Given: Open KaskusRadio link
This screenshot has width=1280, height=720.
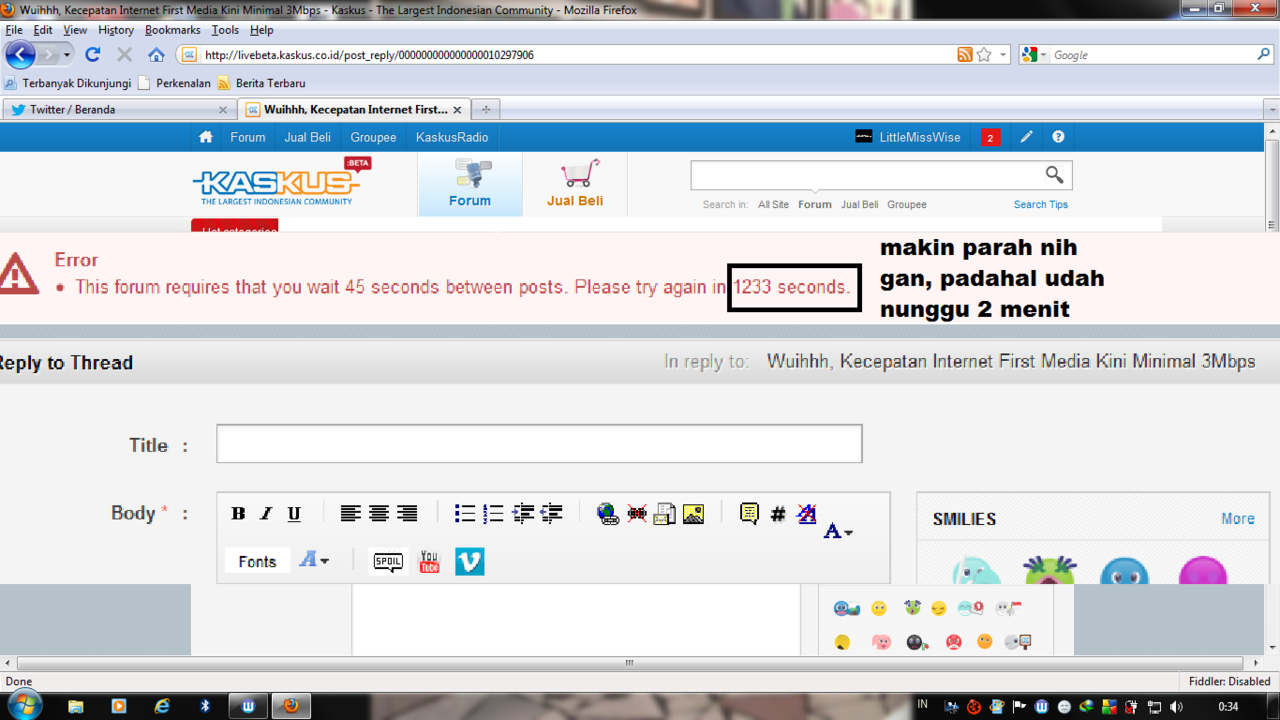Looking at the screenshot, I should (452, 137).
